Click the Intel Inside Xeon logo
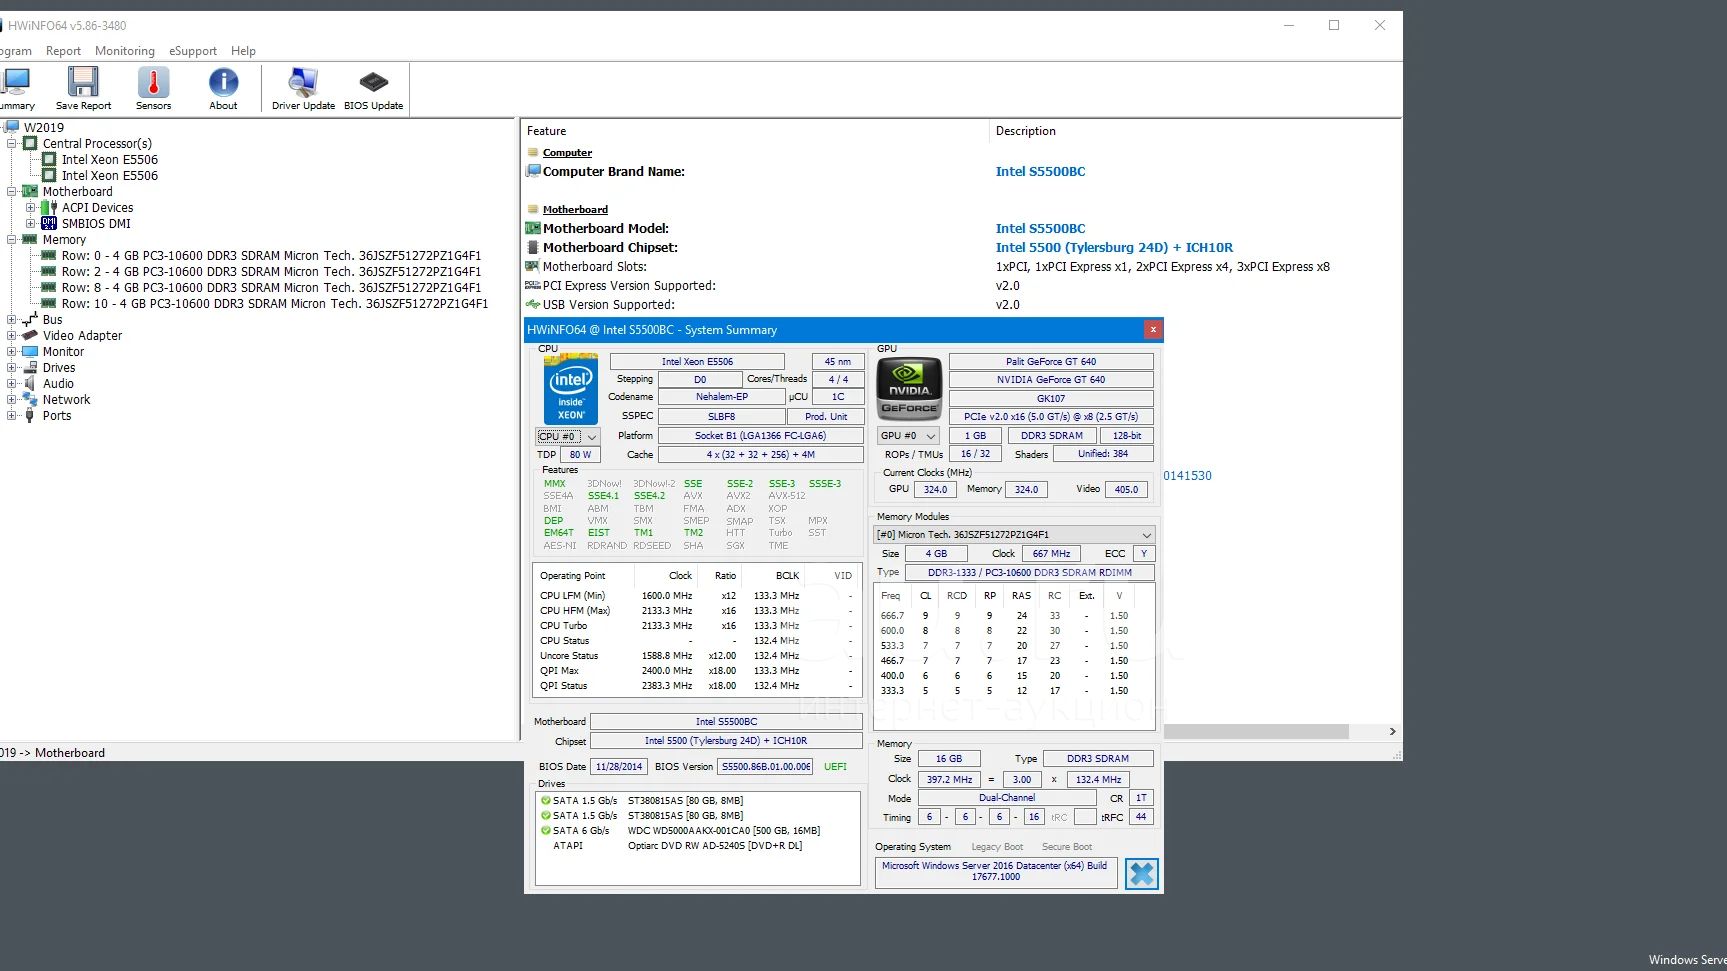 tap(571, 388)
